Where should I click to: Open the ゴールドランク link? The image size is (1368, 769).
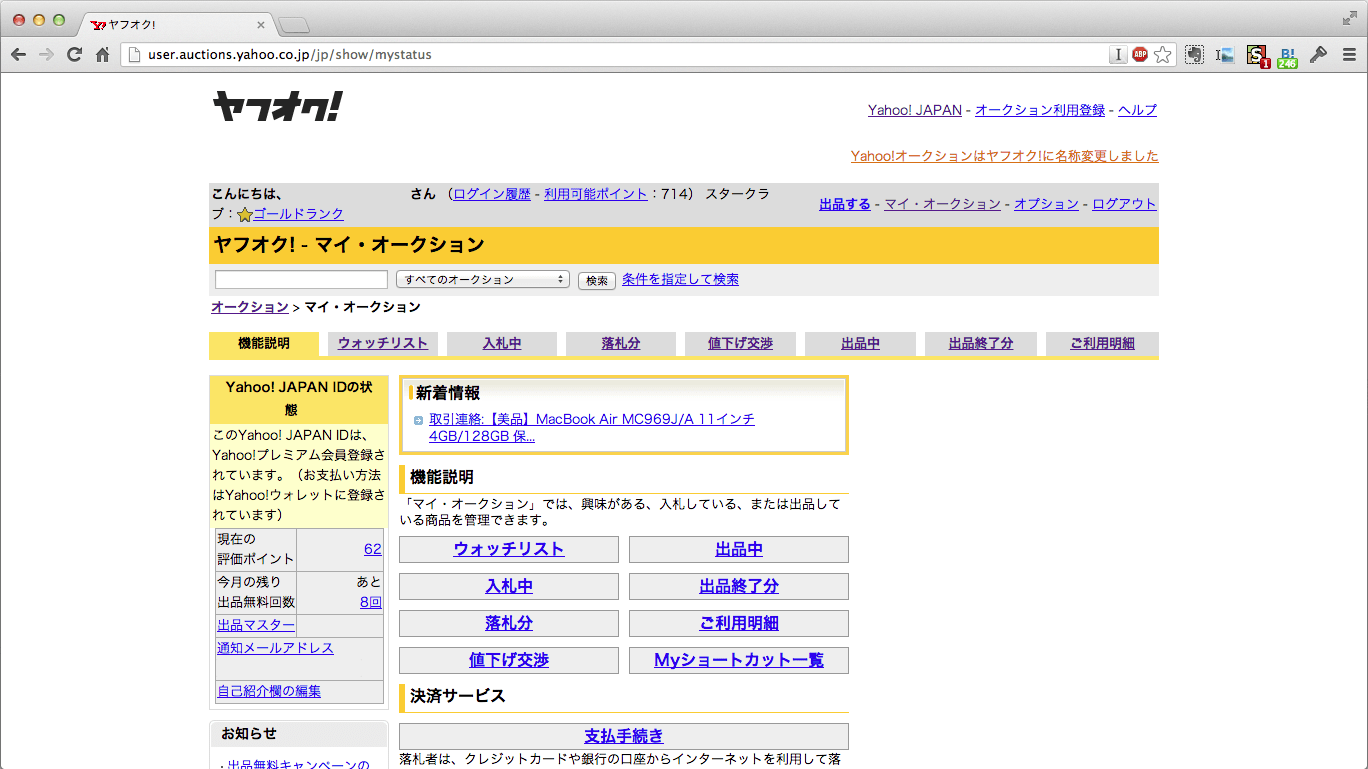(298, 214)
